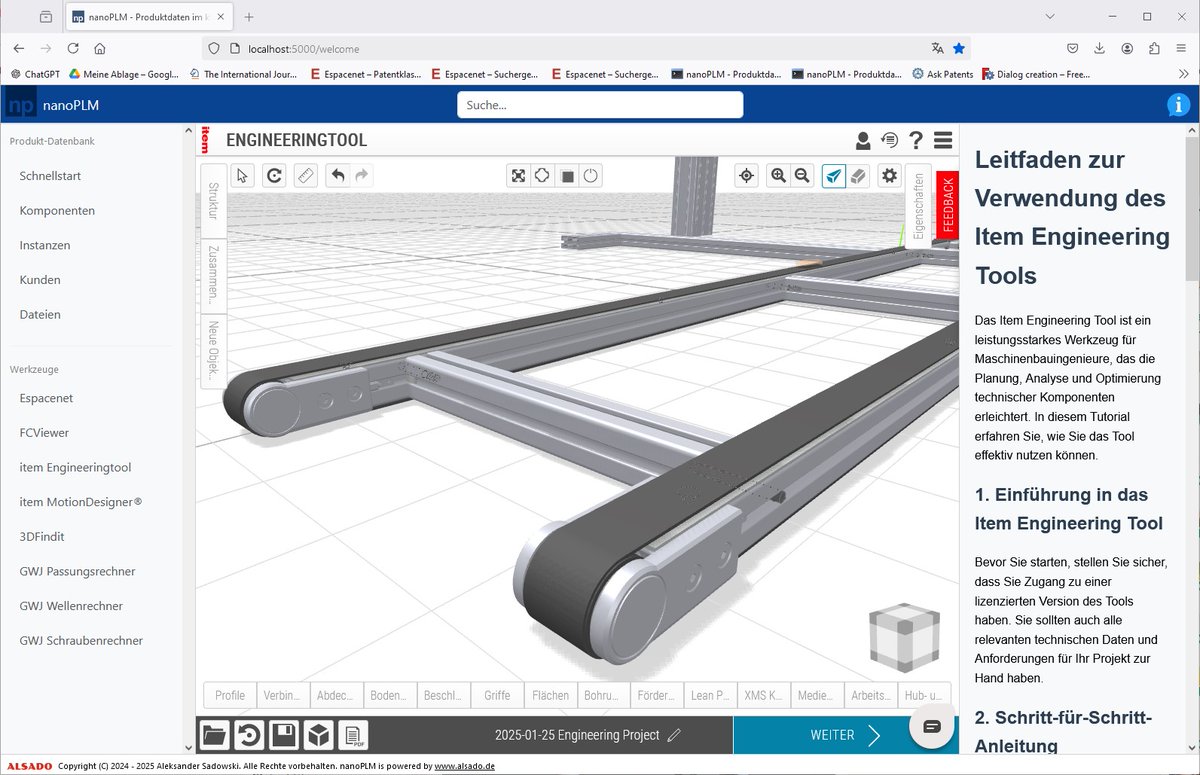Viewport: 1200px width, 775px height.
Task: Toggle the eraser mode next to perspective
Action: pyautogui.click(x=858, y=176)
